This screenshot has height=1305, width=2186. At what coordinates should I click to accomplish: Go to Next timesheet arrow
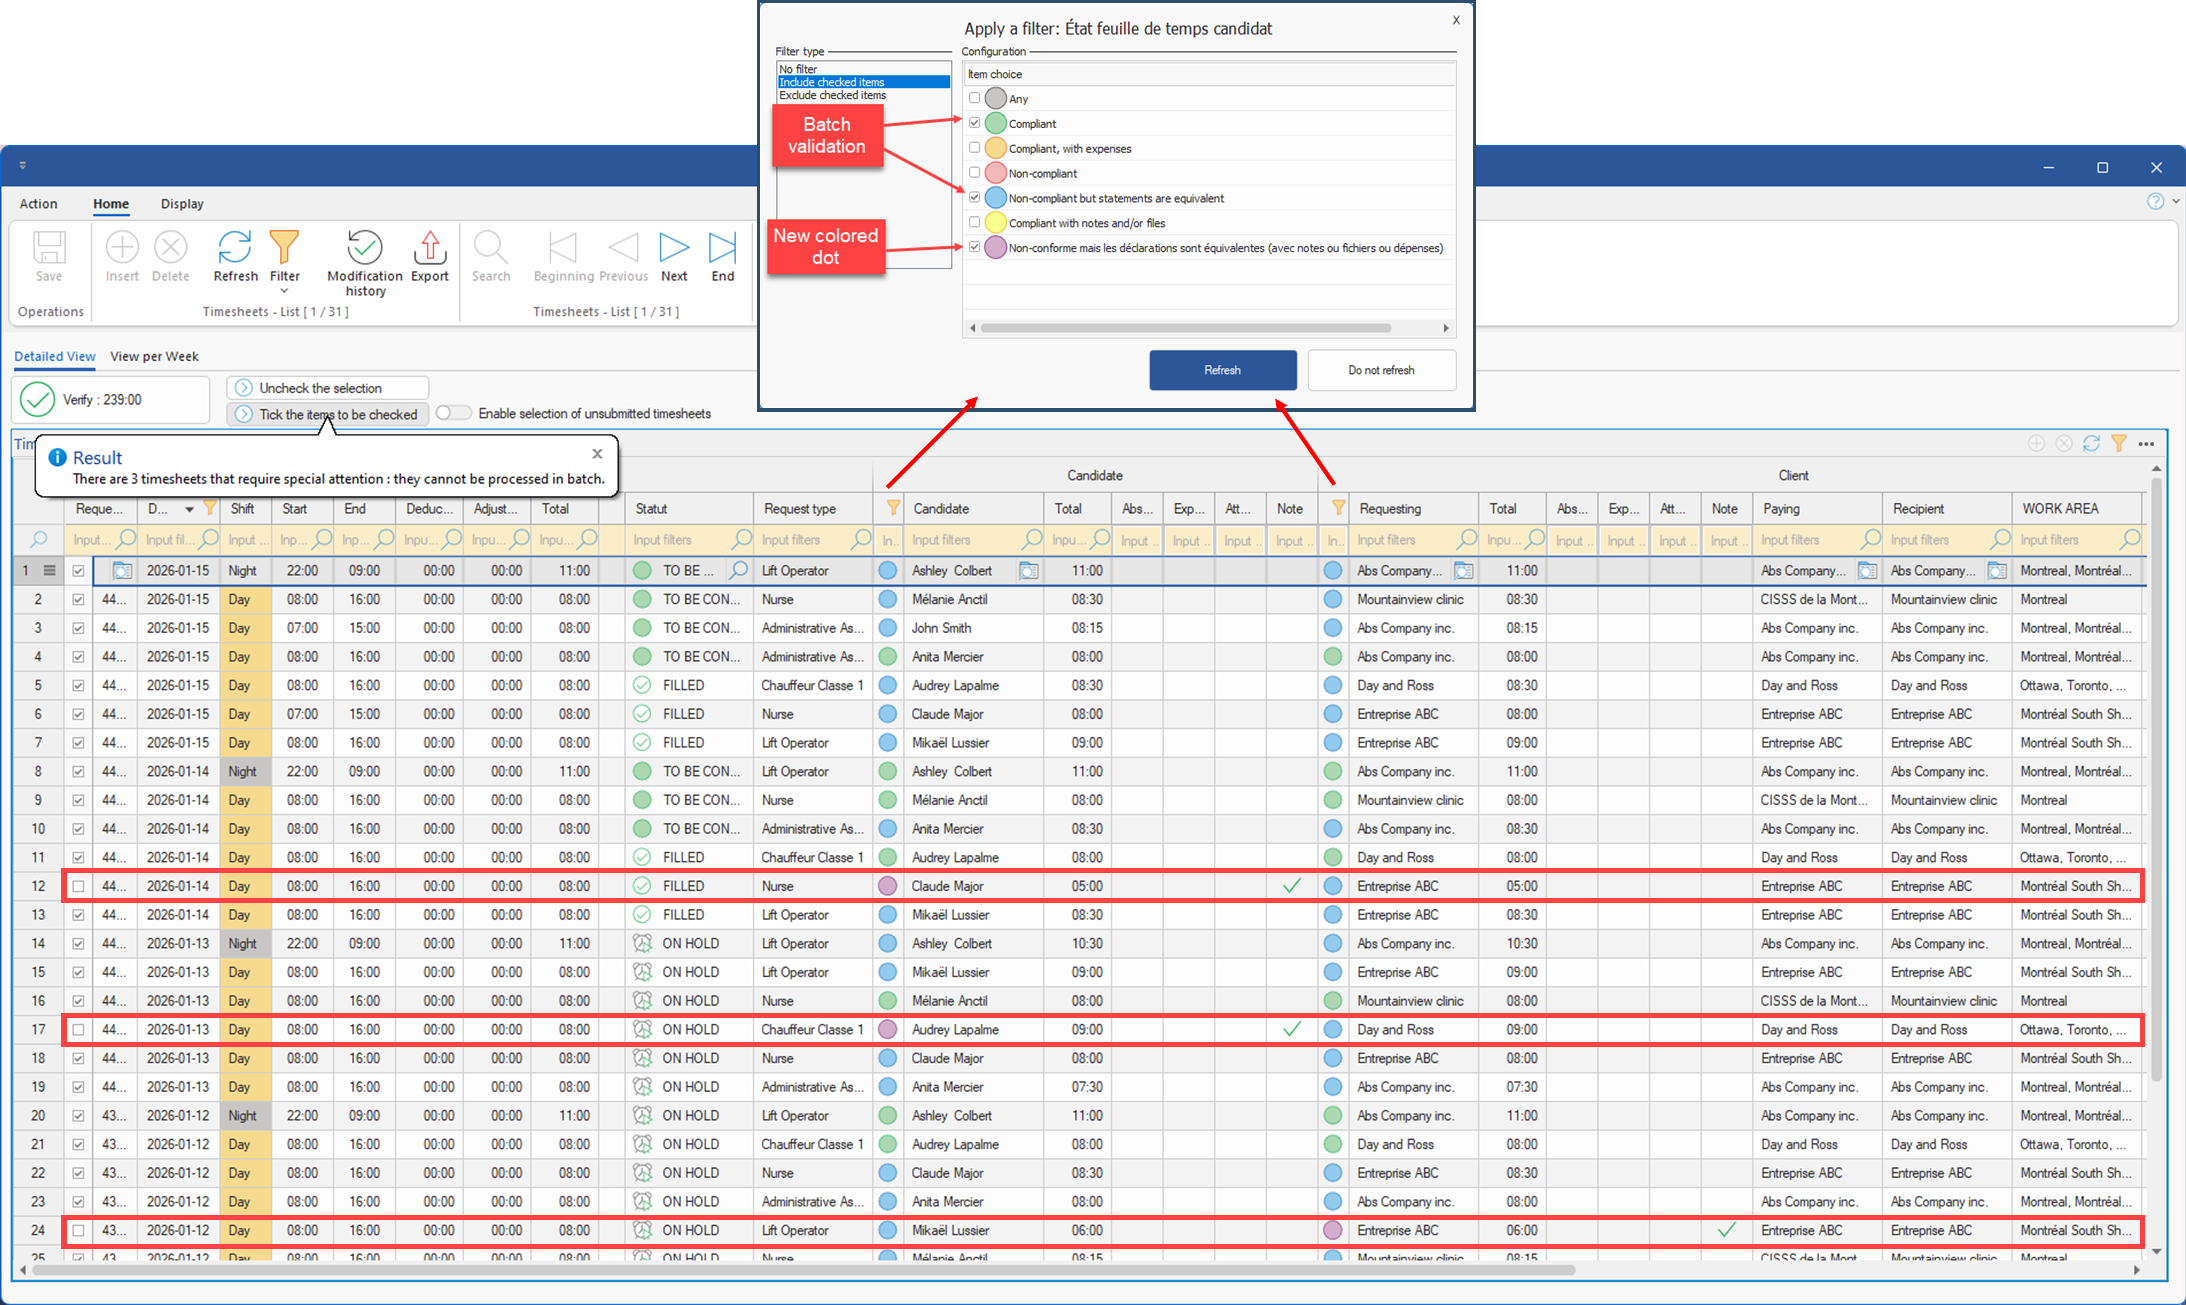pyautogui.click(x=674, y=247)
